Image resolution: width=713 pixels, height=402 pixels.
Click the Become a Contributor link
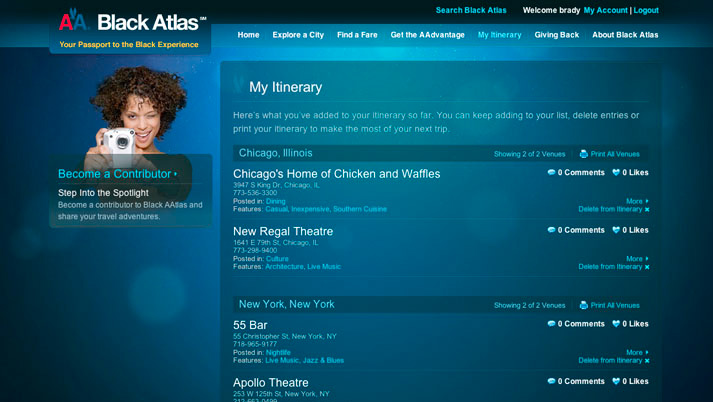117,174
